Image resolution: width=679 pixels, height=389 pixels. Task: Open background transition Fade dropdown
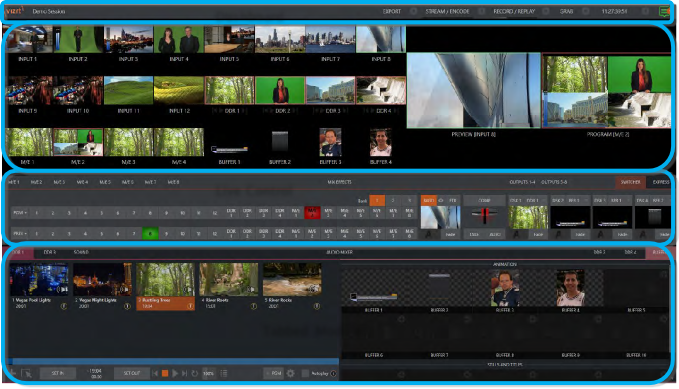click(x=451, y=234)
